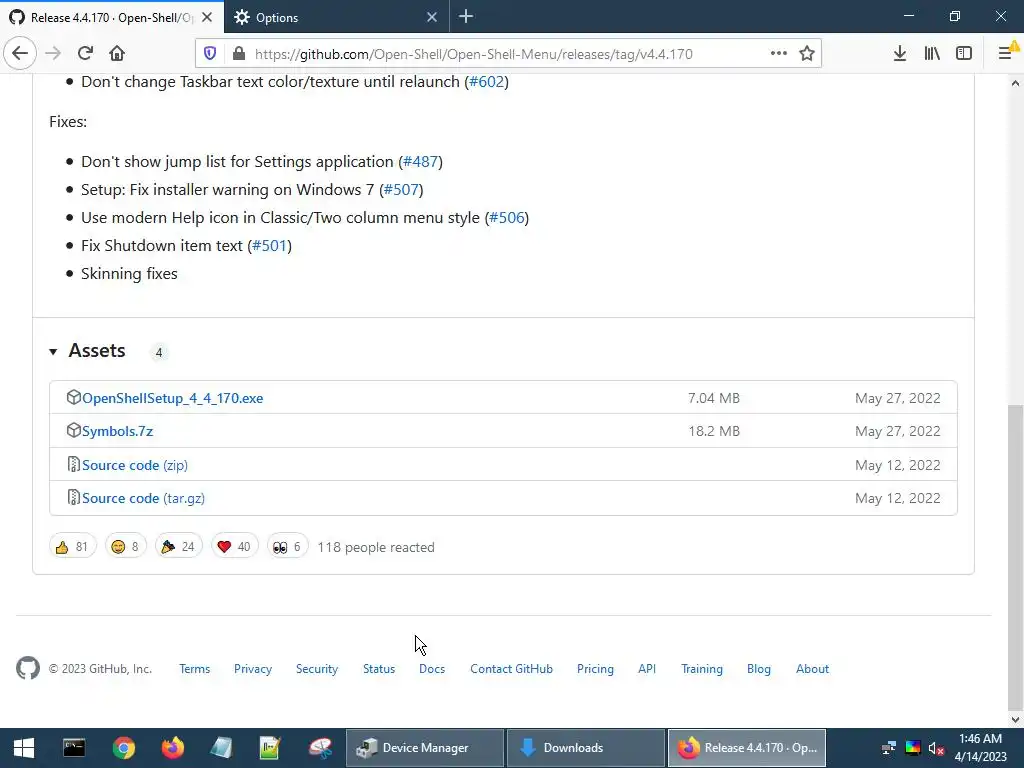Click the laugh reaction 8
1024x768 pixels.
125,547
